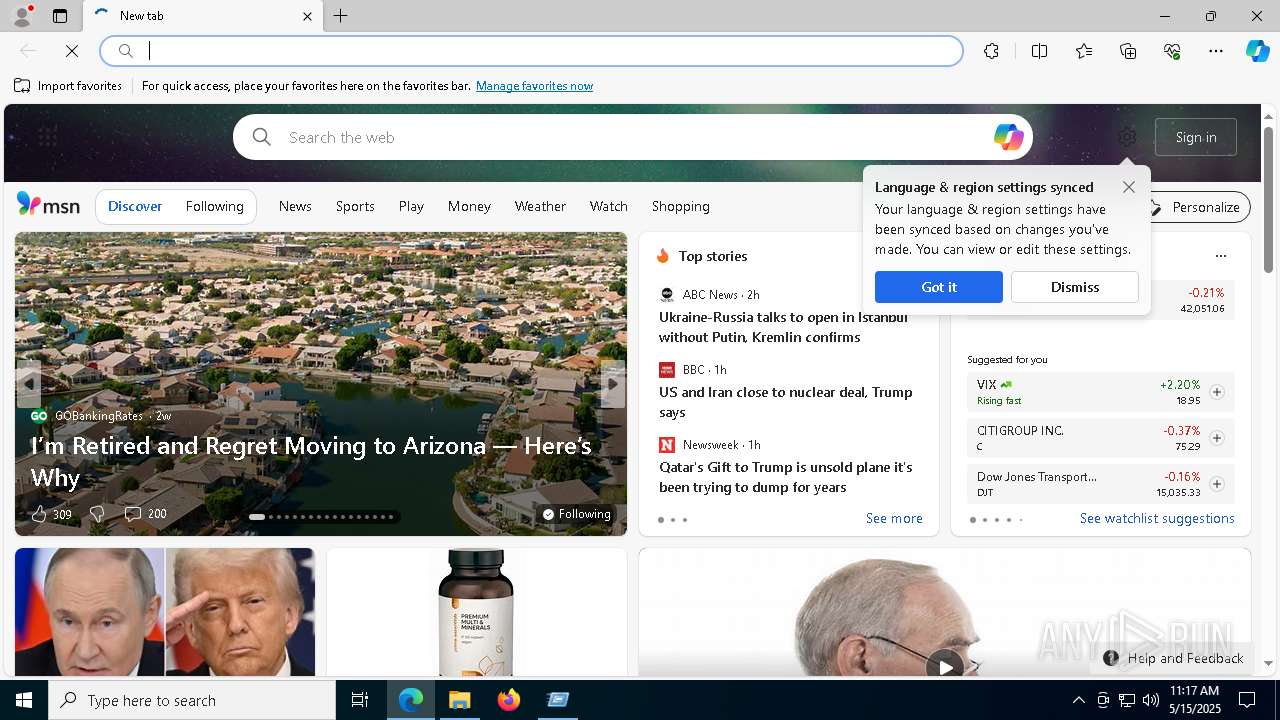Open Qatar's Gift to Trump story
Image resolution: width=1280 pixels, height=720 pixels.
(x=786, y=477)
